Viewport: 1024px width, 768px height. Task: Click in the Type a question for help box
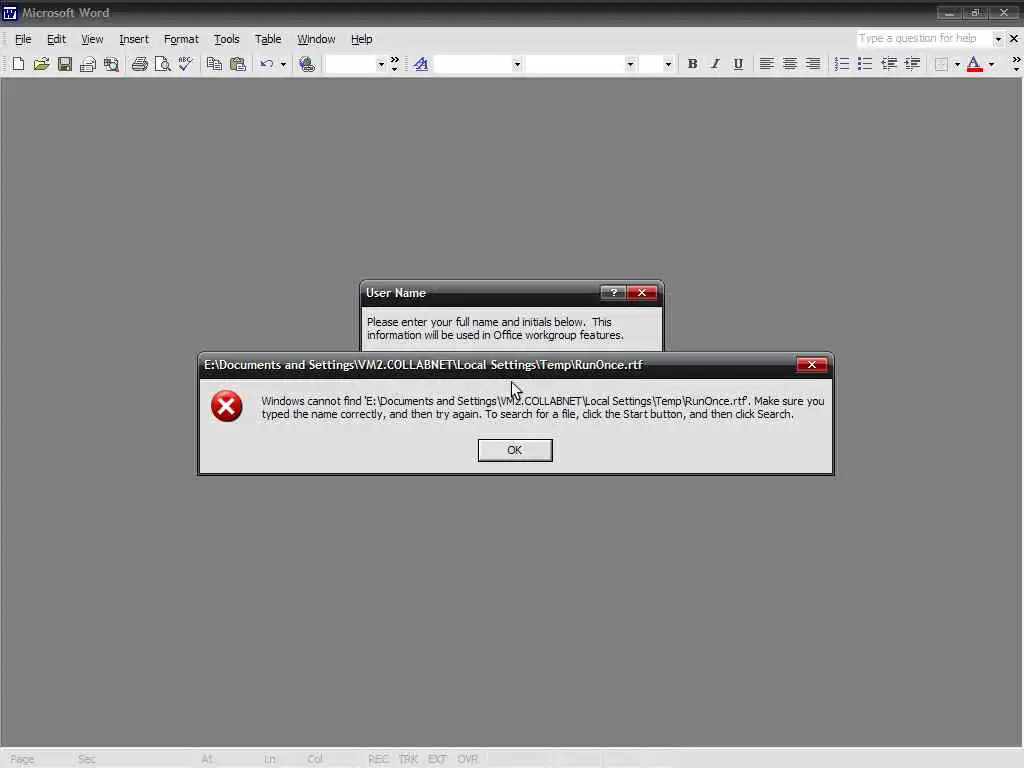(924, 39)
